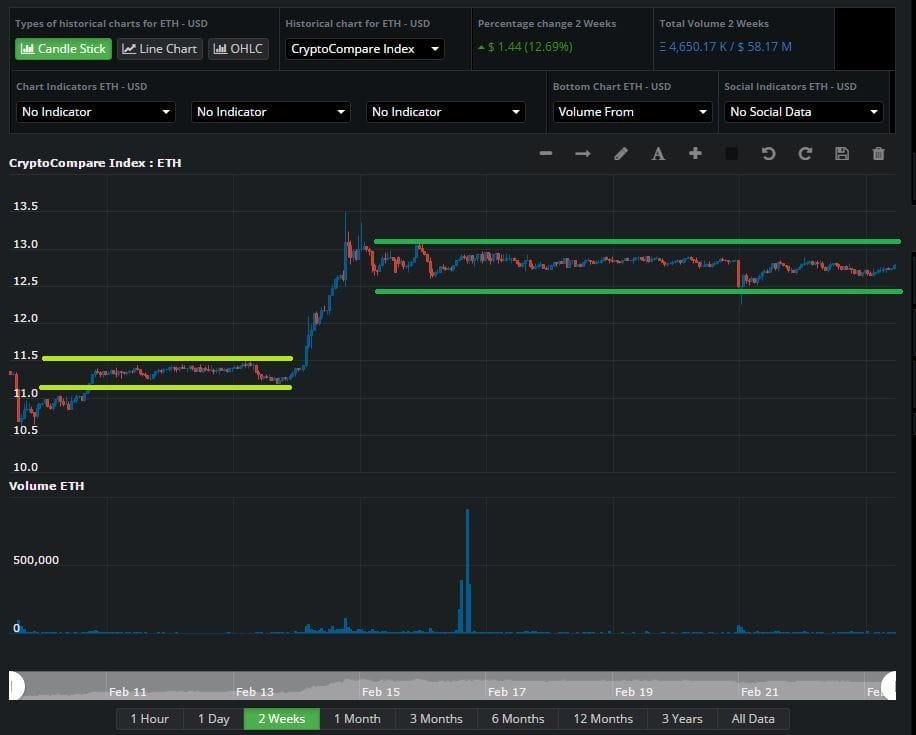
Task: Click the black color swatch in toolbar
Action: [732, 154]
